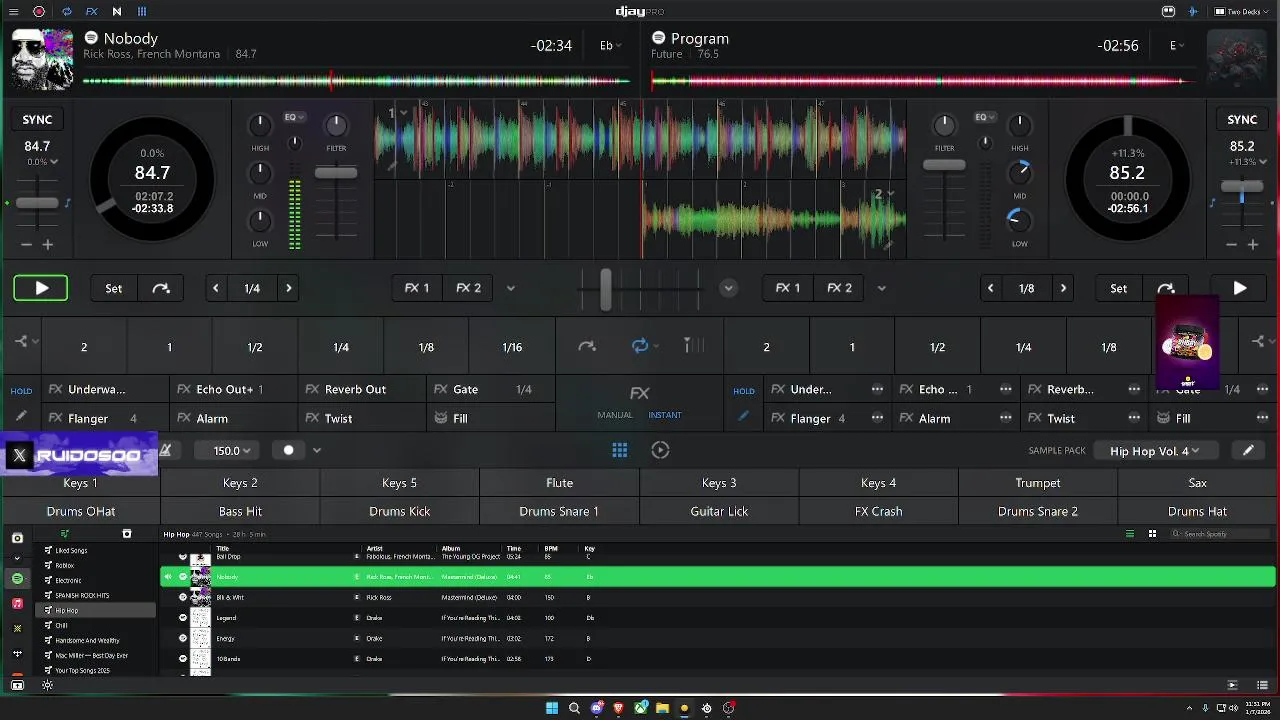Open the crossfader options chevron
Screen dimensions: 1280x720
pos(728,288)
